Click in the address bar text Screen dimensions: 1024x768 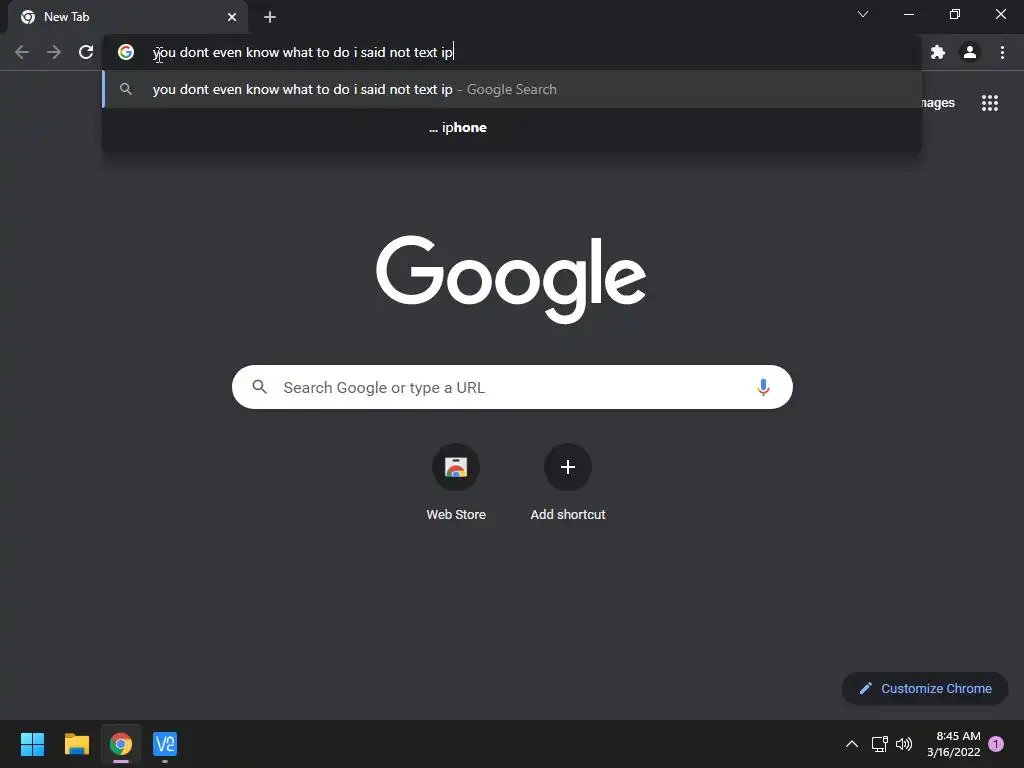[x=302, y=52]
